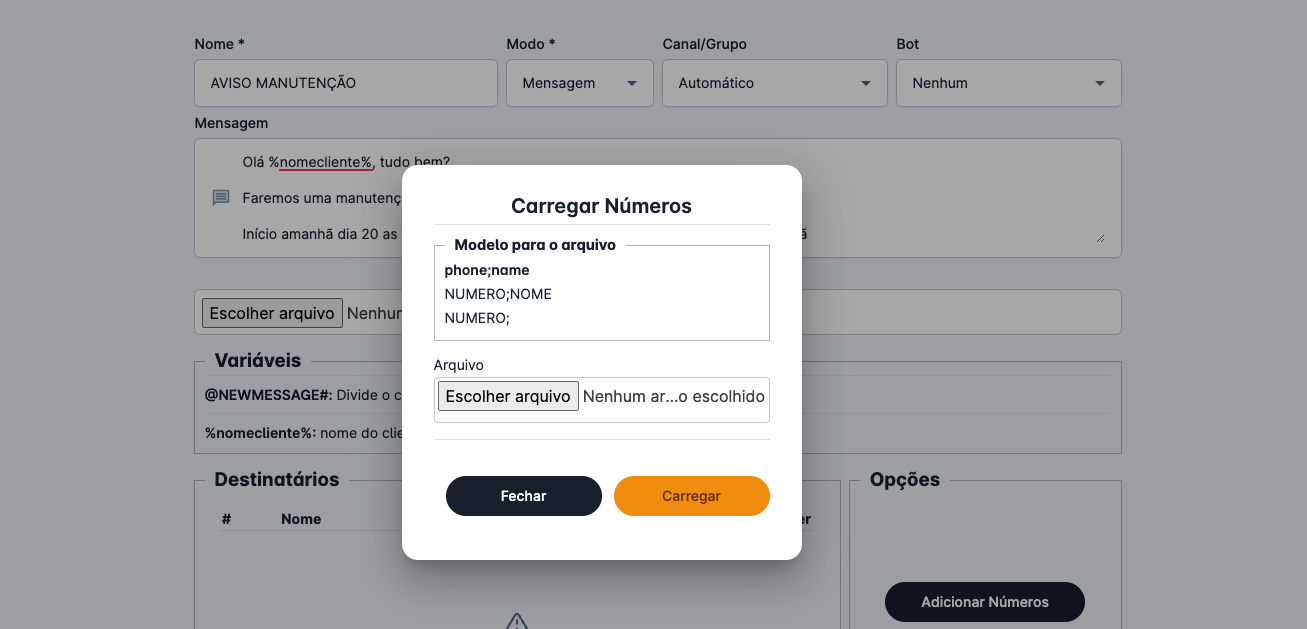Click the chat bubble icon beside the message
The image size is (1307, 629).
point(219,197)
